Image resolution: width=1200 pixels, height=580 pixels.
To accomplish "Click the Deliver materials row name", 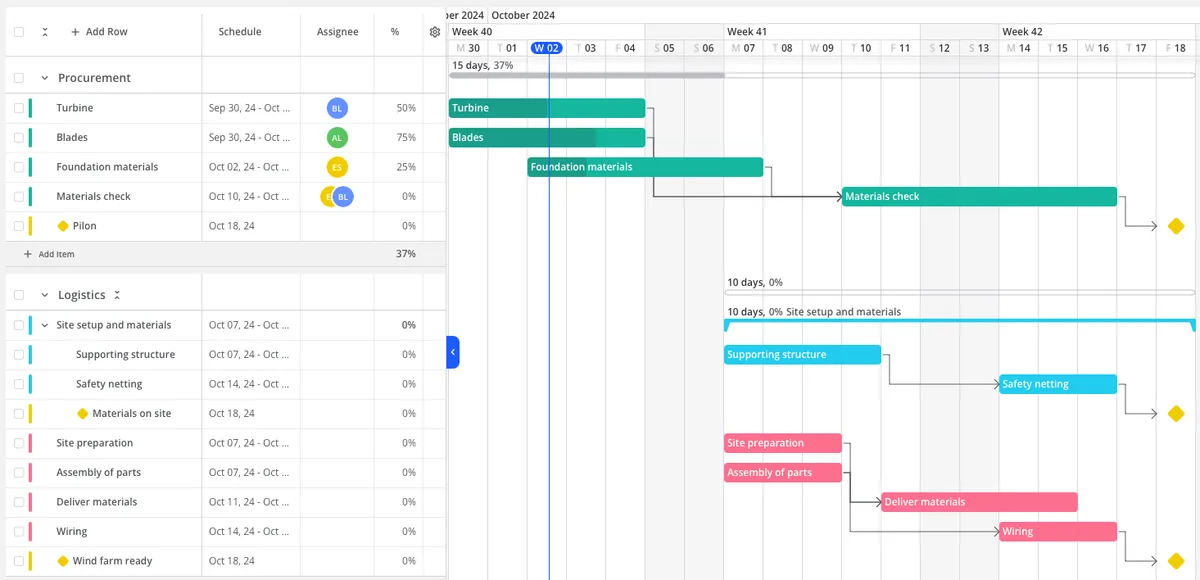I will pos(97,502).
